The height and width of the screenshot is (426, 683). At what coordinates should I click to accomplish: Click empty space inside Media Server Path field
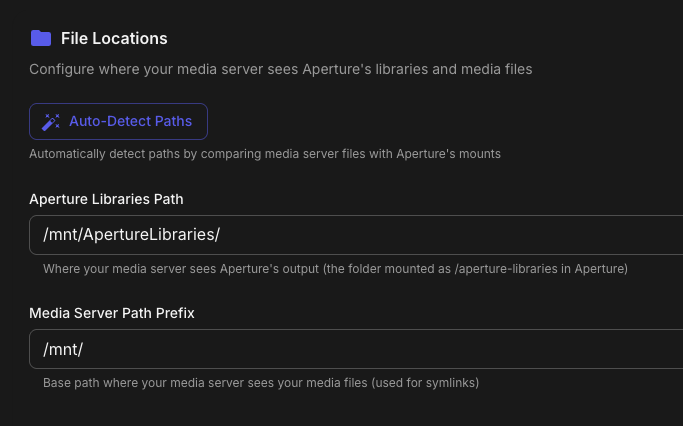[x=400, y=349]
